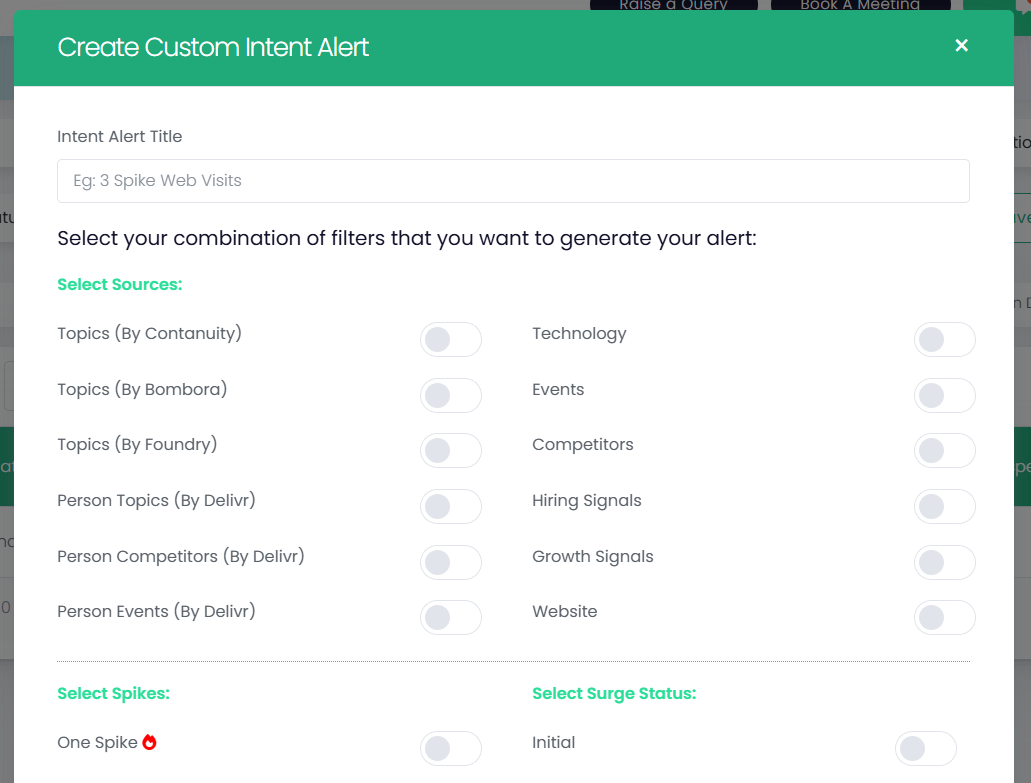
Task: Turn on Initial surge status toggle
Action: point(925,749)
